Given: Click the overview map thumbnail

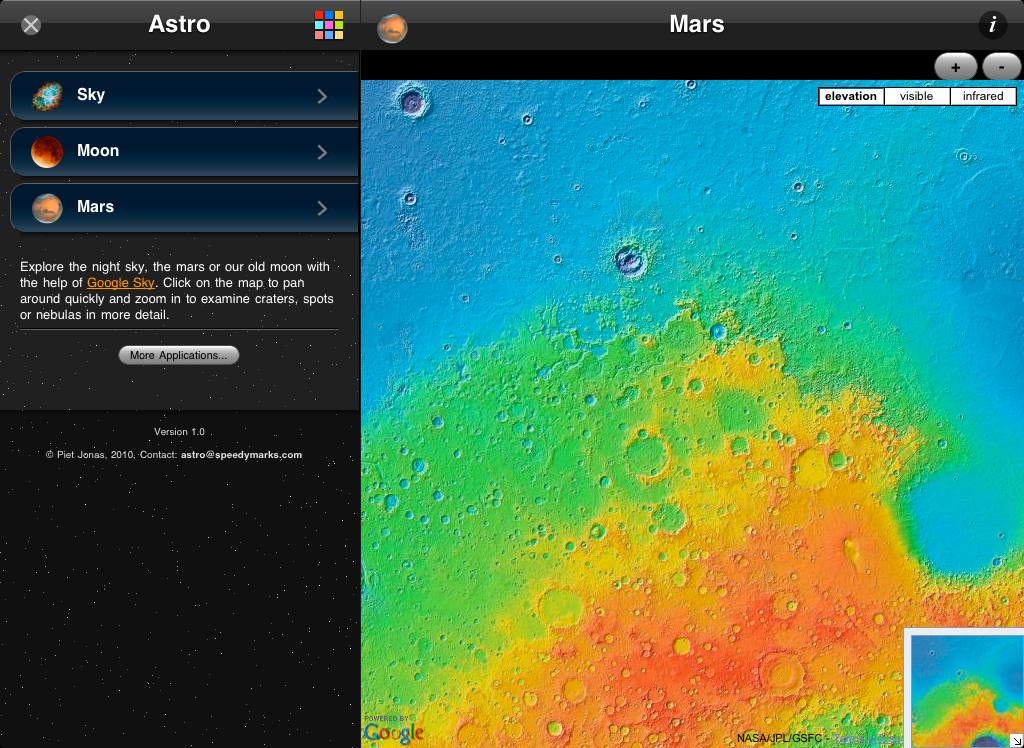Looking at the screenshot, I should [x=966, y=690].
